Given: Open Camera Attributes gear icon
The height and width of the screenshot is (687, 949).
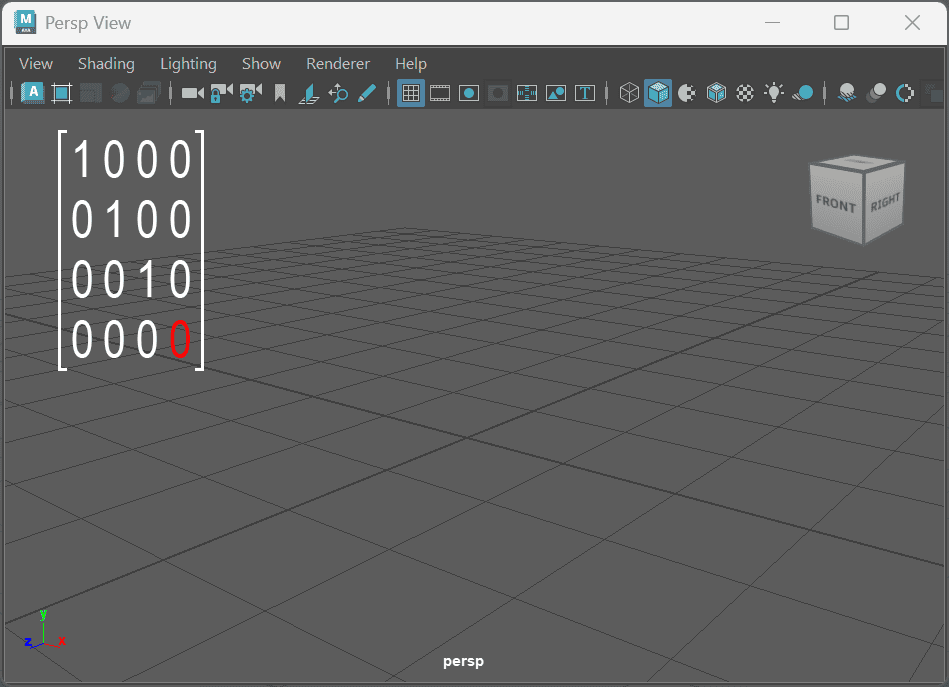Looking at the screenshot, I should (x=250, y=93).
